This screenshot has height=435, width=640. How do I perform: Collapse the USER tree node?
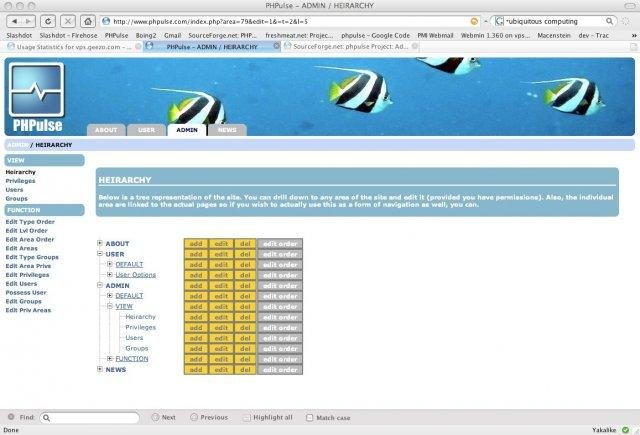[x=100, y=253]
